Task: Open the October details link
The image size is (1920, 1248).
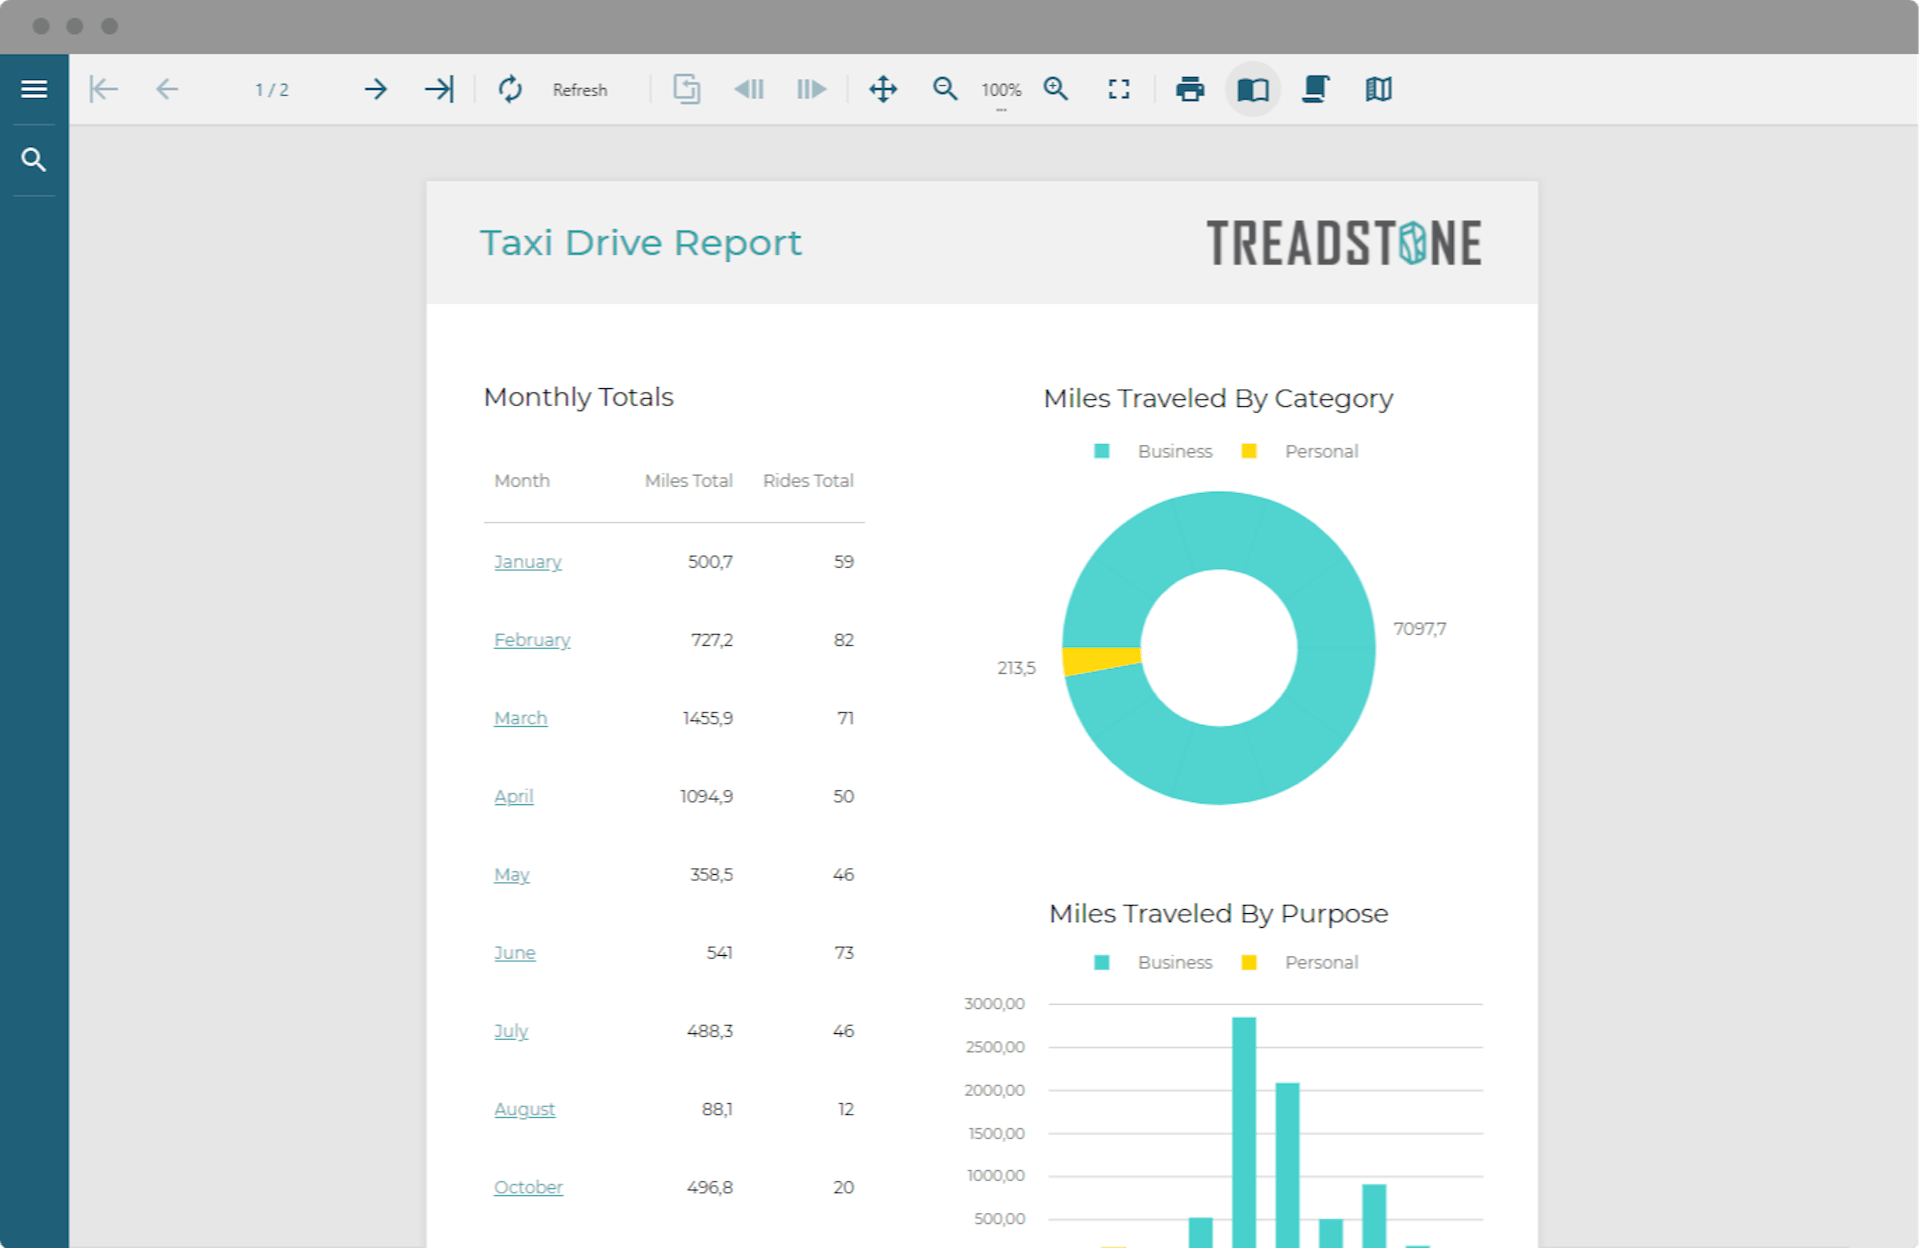Action: click(528, 1187)
